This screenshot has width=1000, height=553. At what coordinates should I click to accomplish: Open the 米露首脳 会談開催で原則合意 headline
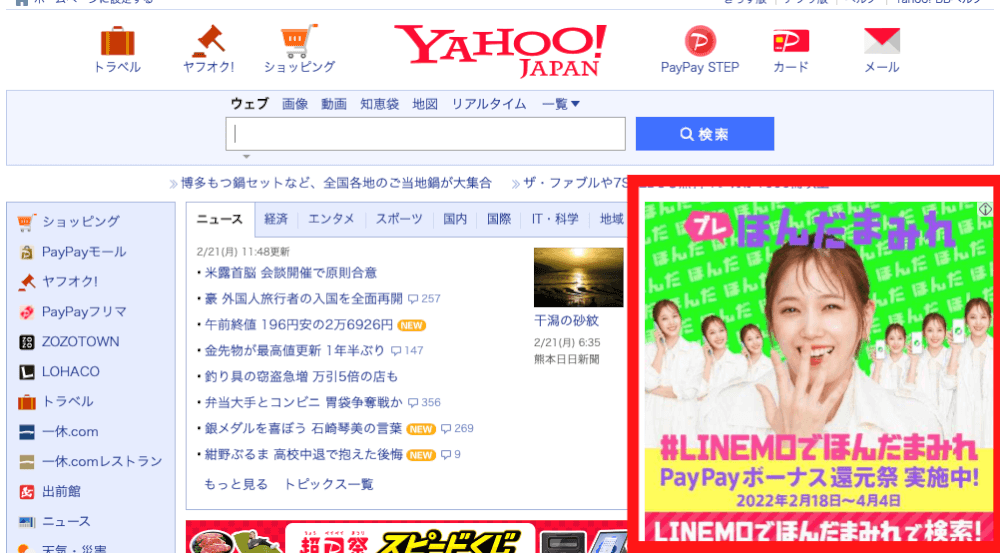291,272
